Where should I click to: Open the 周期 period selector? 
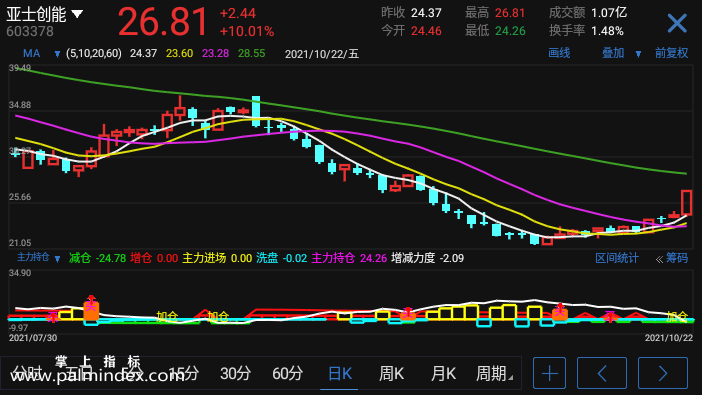tap(493, 373)
